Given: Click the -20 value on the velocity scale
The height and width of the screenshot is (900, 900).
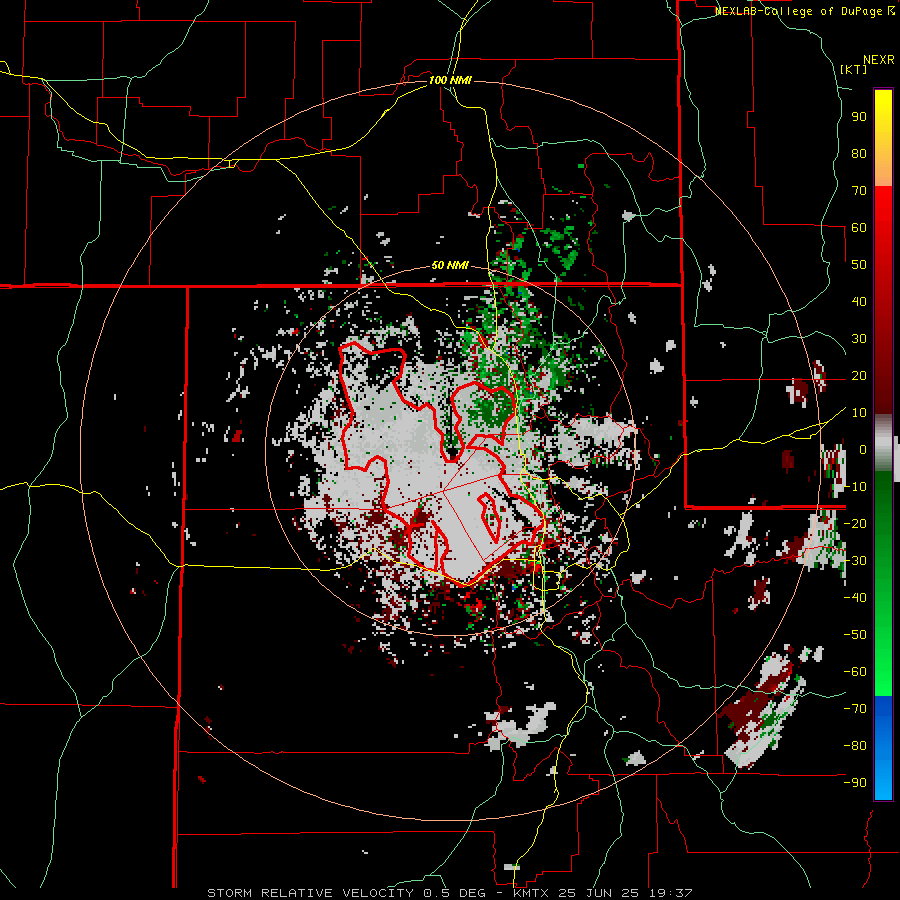Looking at the screenshot, I should [855, 524].
